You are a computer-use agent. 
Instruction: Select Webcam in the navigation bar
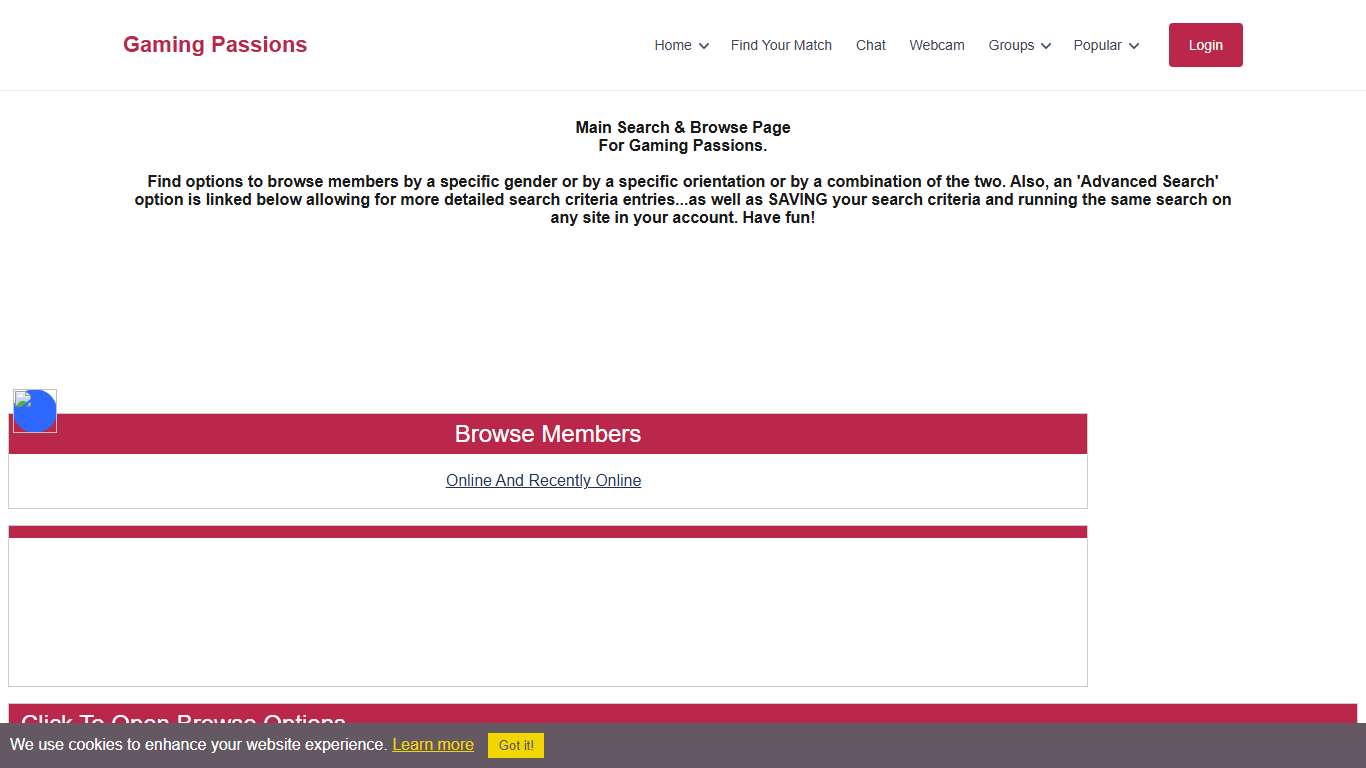tap(936, 45)
